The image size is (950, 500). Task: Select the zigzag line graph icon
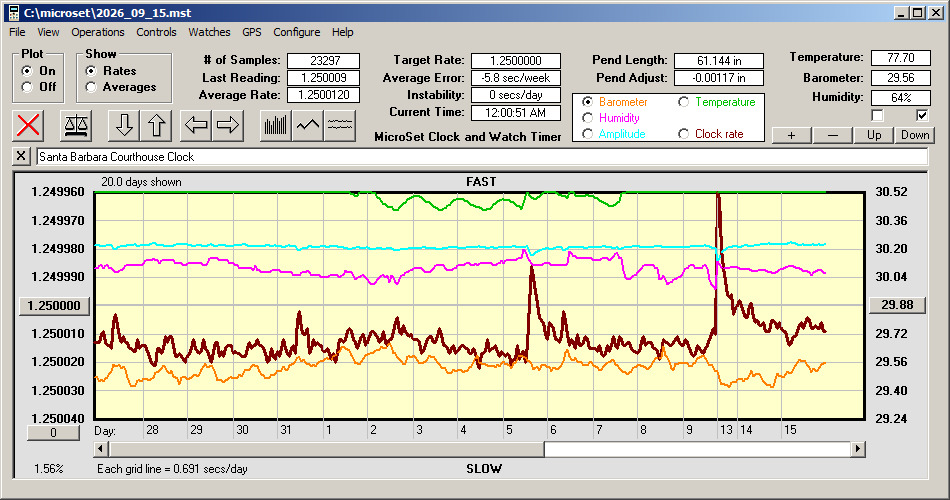pos(308,125)
